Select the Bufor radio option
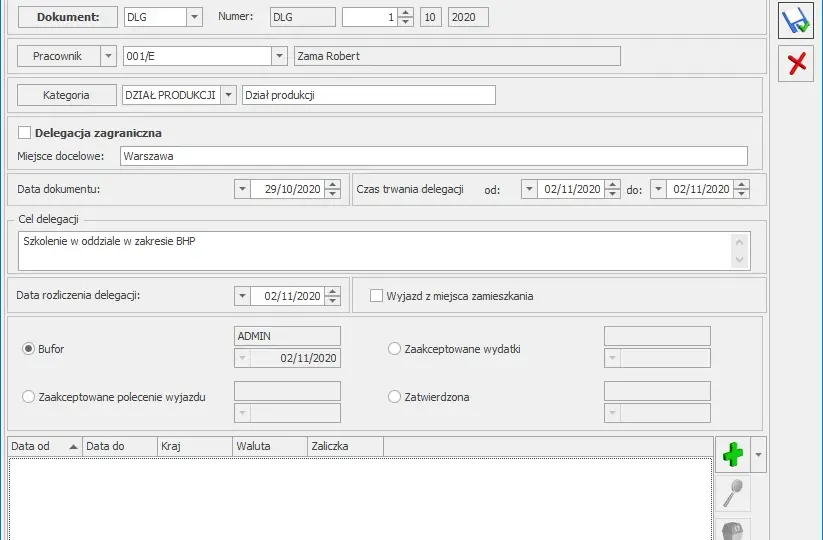 point(28,349)
